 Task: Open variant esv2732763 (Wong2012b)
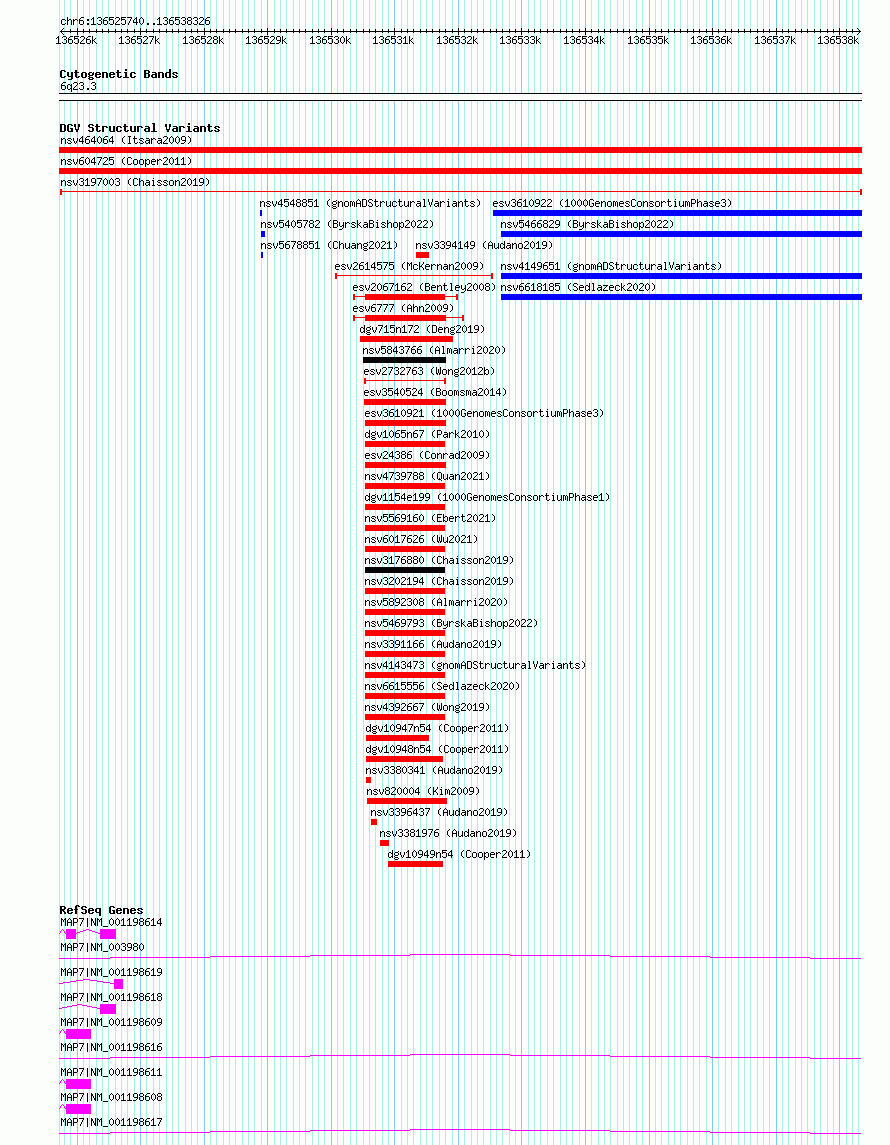(x=429, y=372)
